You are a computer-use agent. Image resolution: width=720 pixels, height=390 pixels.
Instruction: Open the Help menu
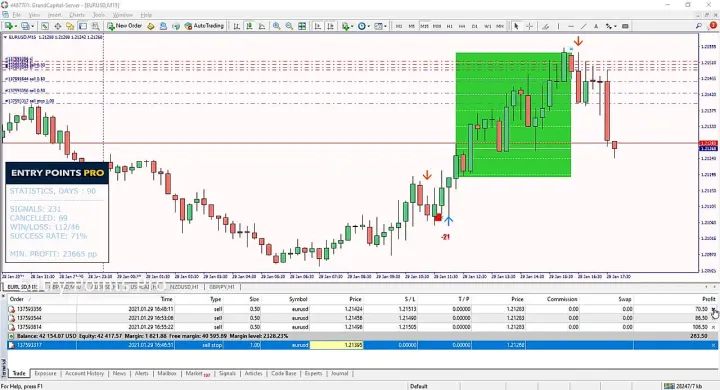[146, 15]
